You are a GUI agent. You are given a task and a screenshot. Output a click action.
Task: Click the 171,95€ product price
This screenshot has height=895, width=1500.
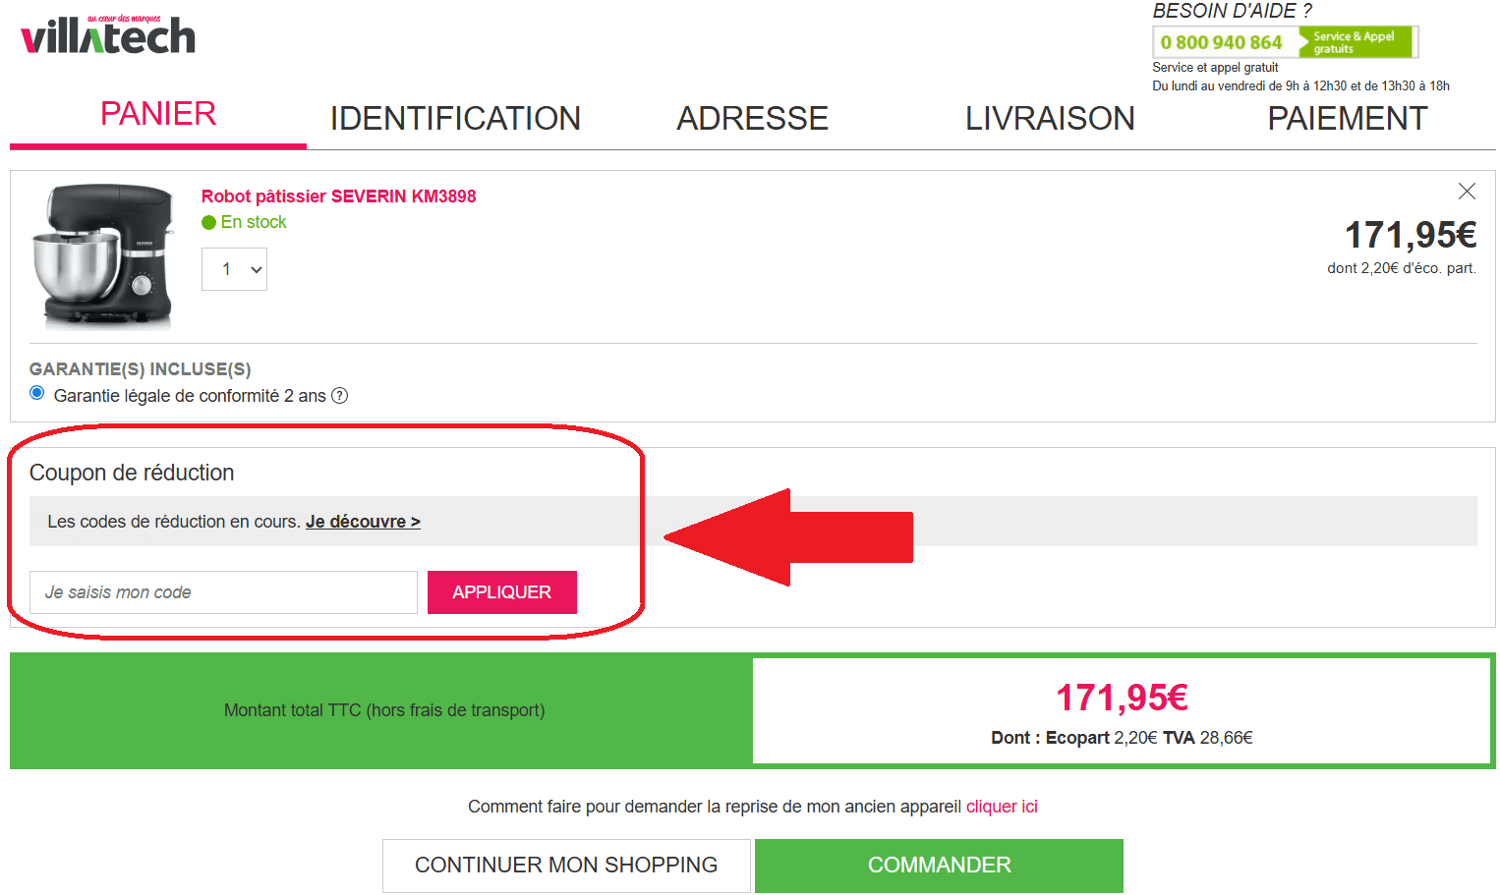point(1410,235)
